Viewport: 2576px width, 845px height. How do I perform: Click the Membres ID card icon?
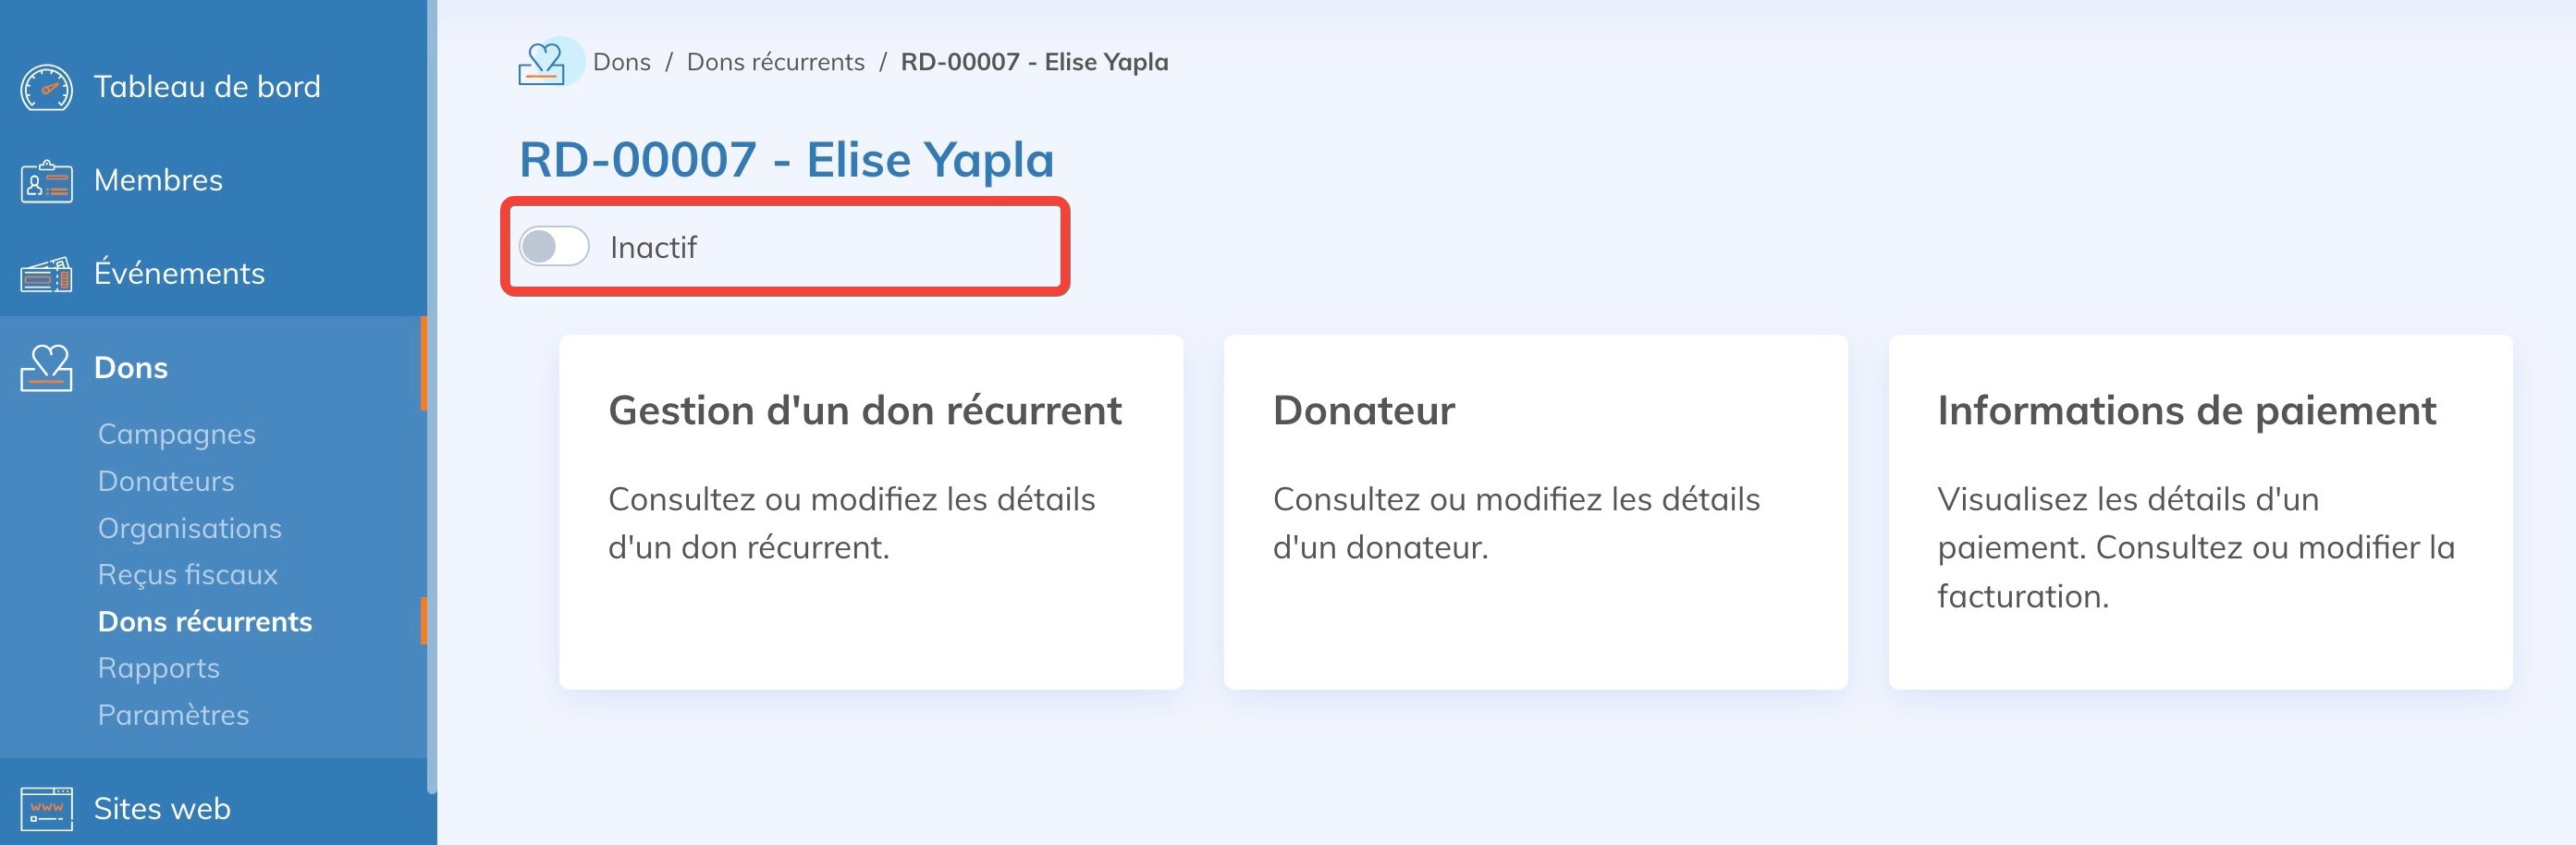(46, 182)
